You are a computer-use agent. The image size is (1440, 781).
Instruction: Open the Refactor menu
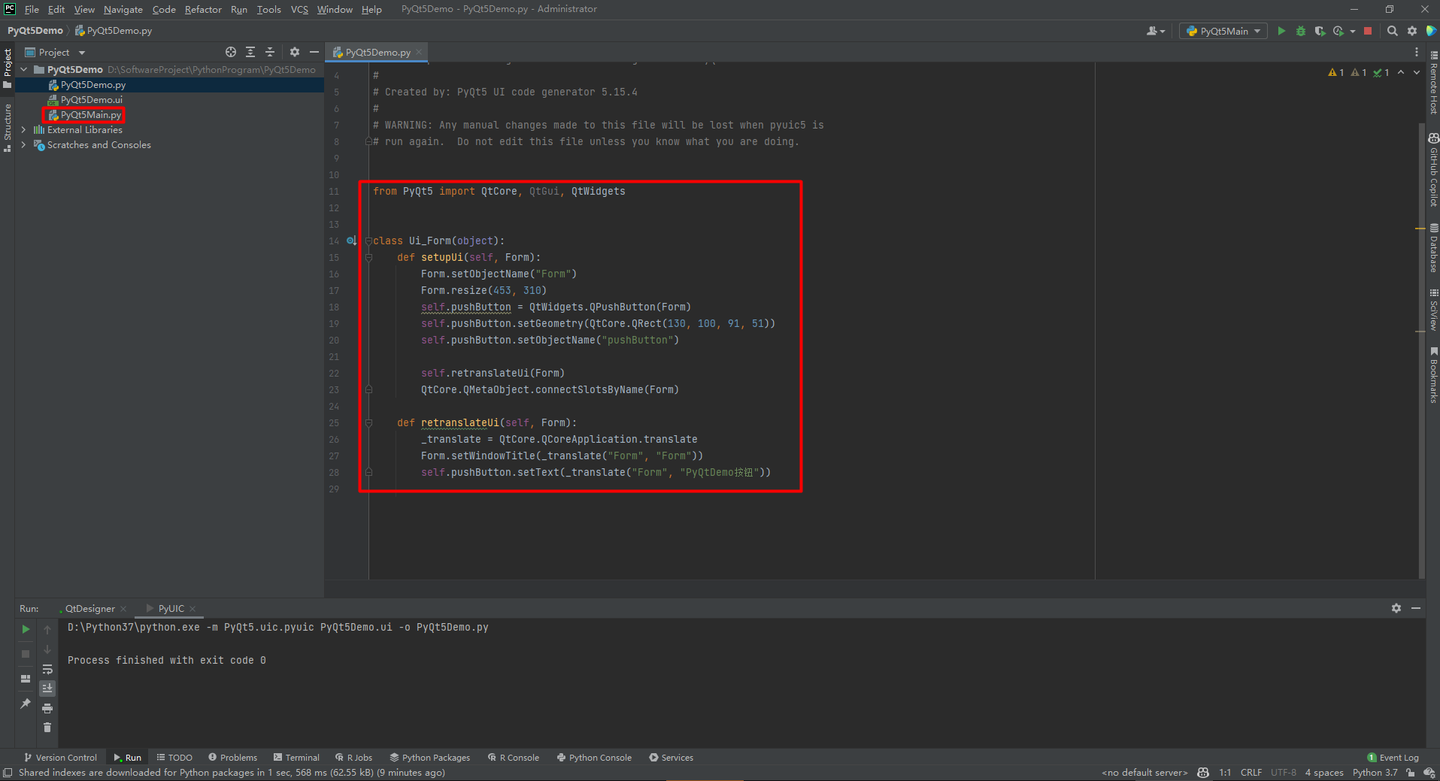pyautogui.click(x=203, y=9)
